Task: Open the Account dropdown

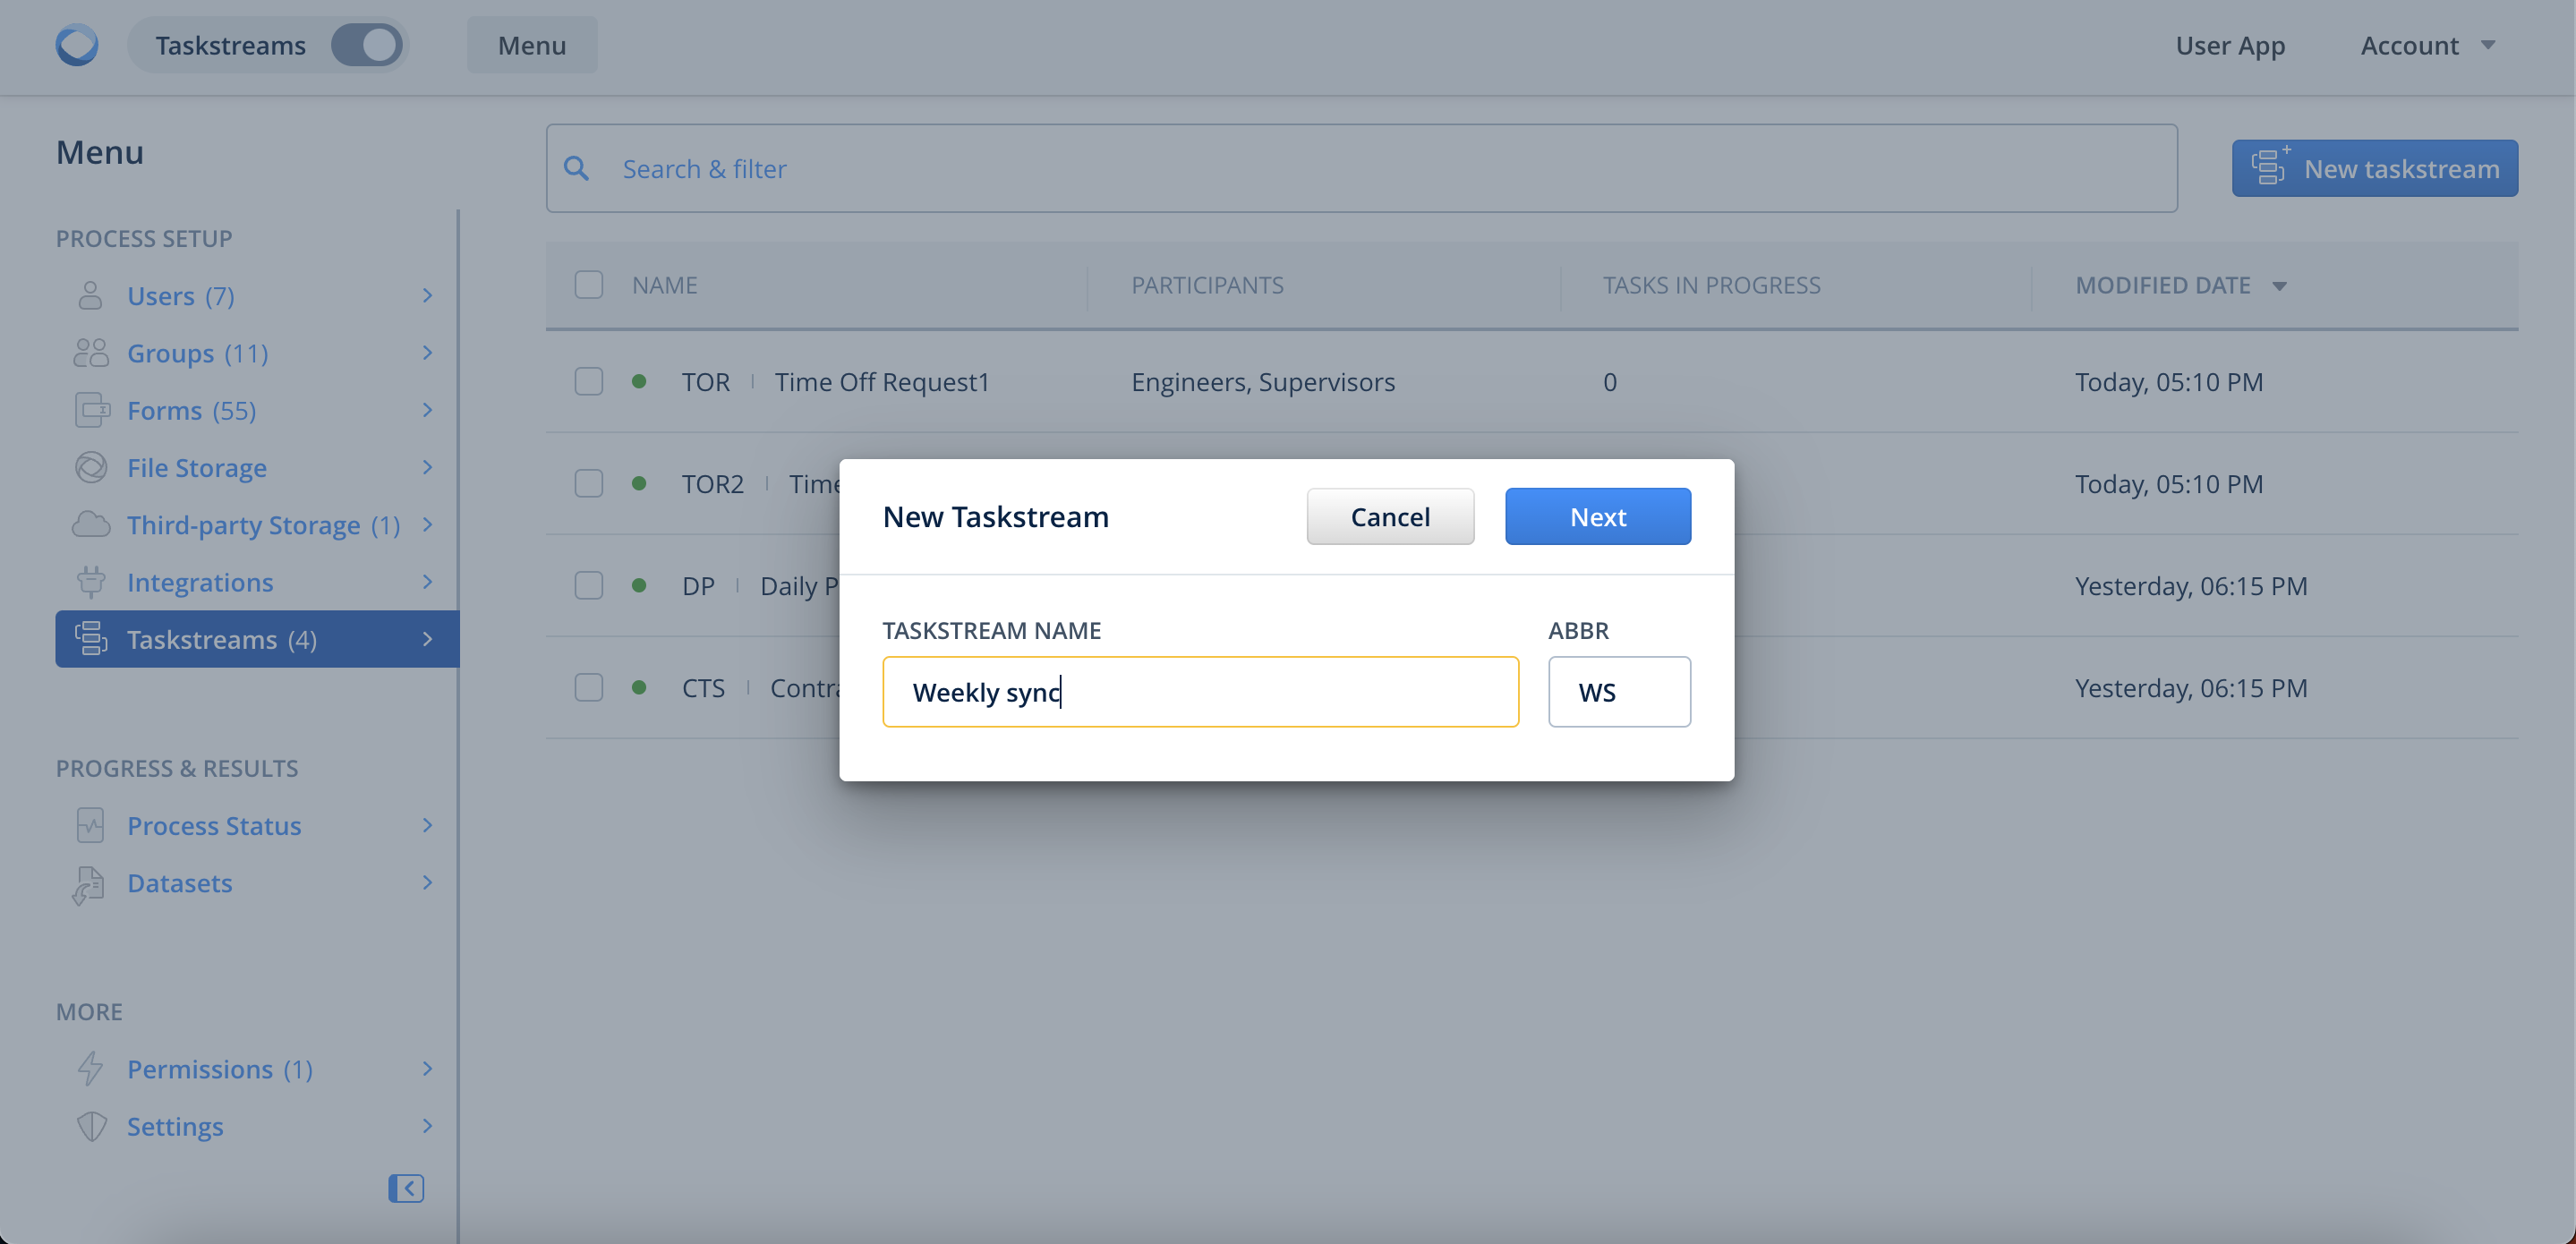Action: coord(2428,45)
